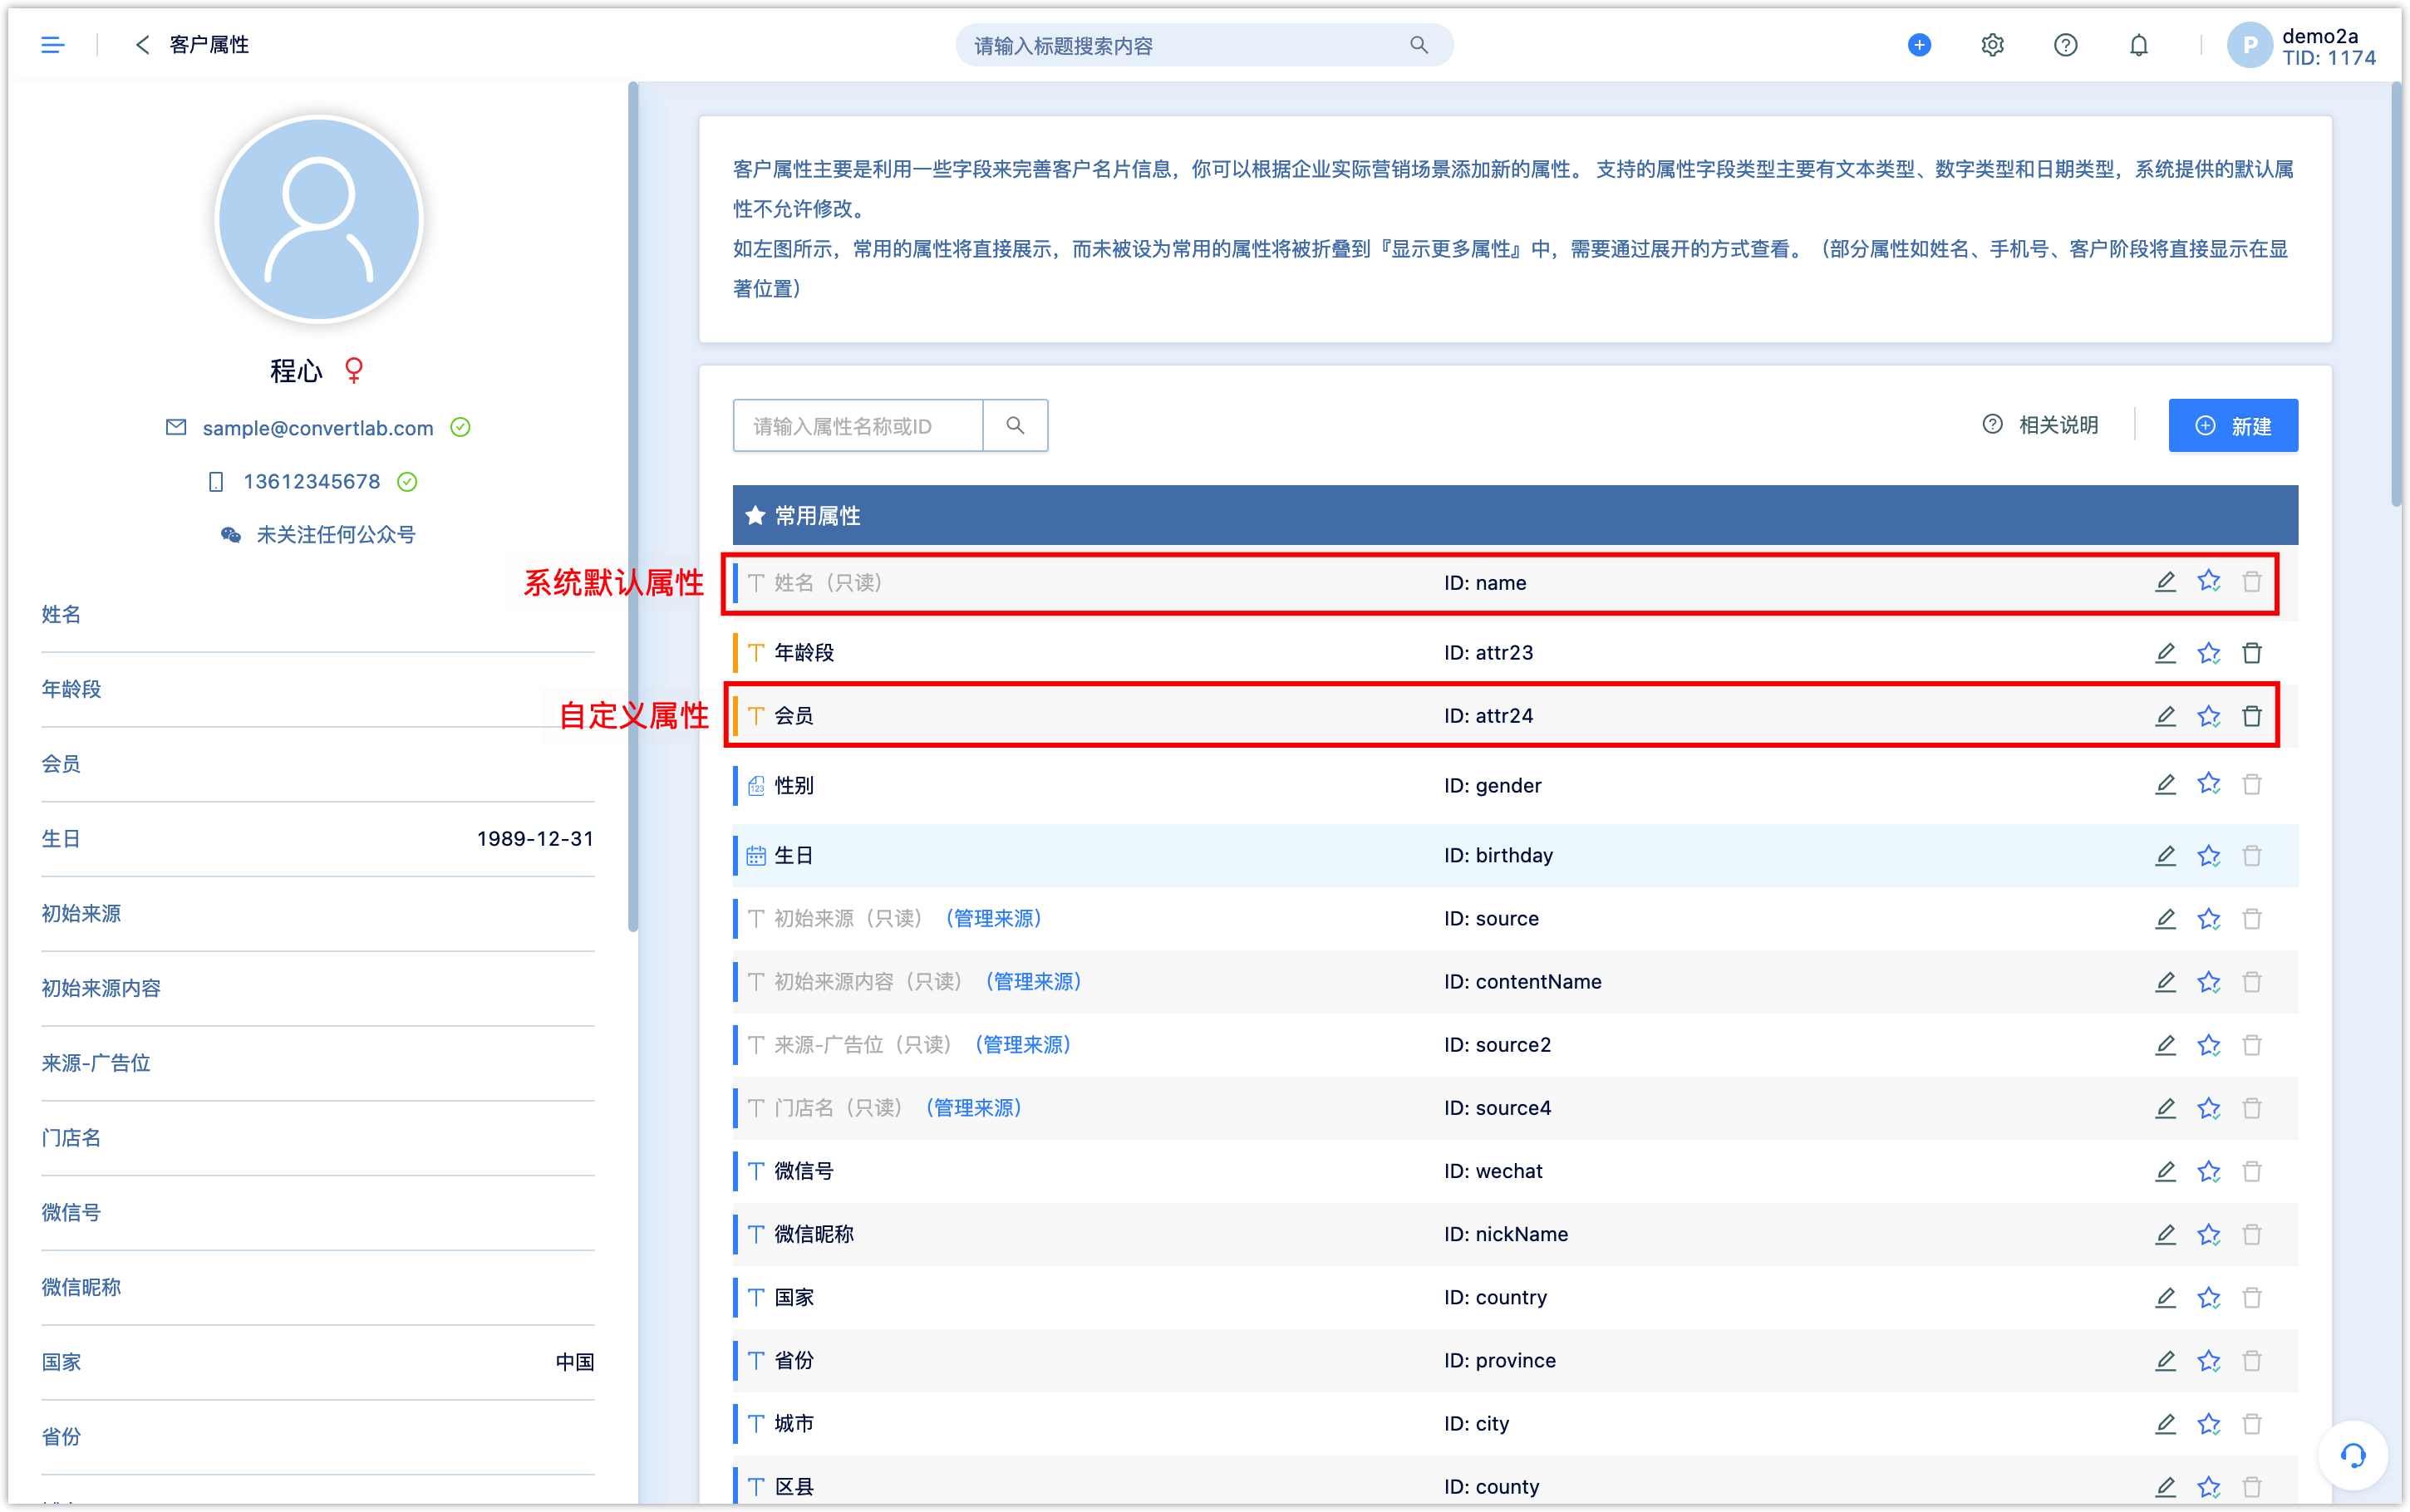Click the 国家 field in left panel

(318, 1362)
